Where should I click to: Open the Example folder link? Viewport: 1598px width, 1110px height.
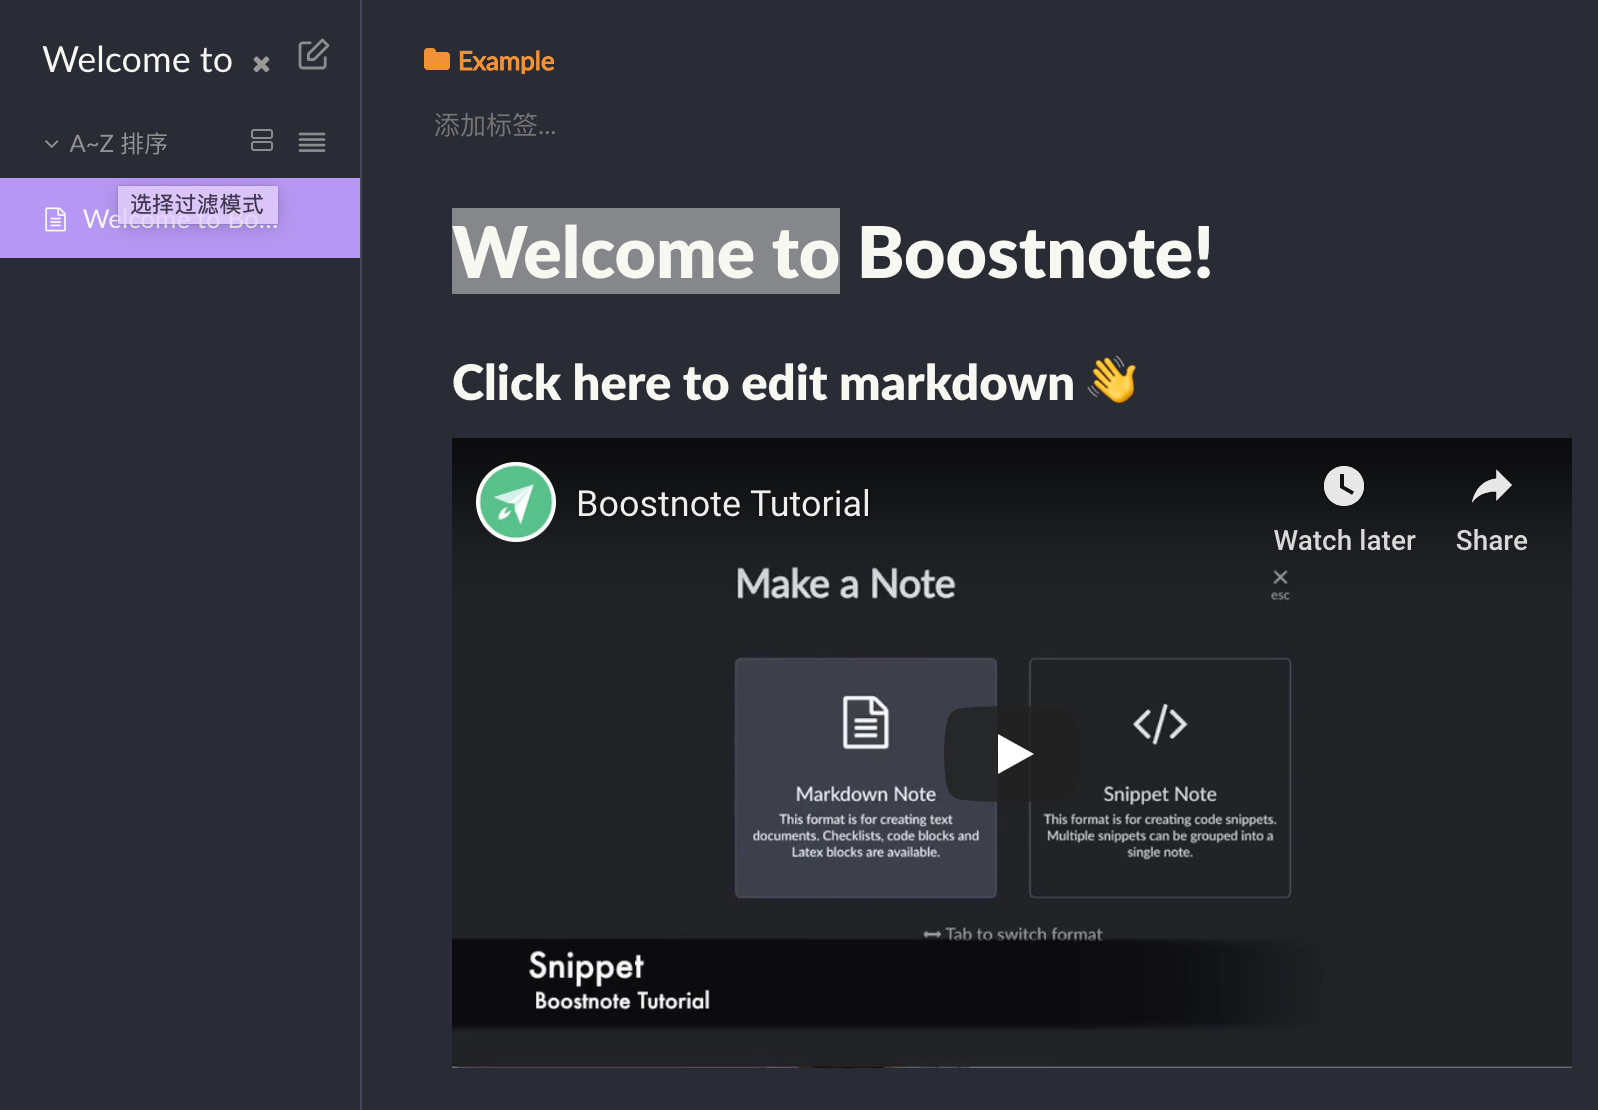click(x=506, y=61)
